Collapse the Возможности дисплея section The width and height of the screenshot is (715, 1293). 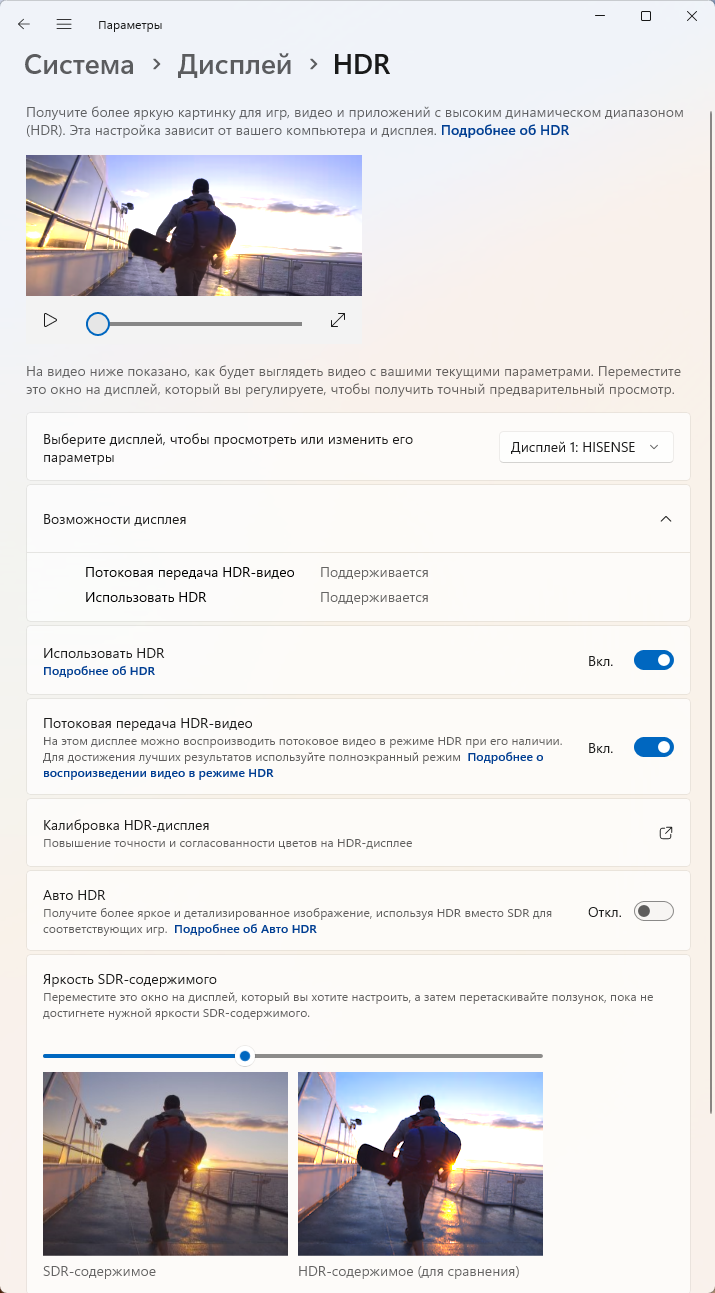click(x=666, y=519)
